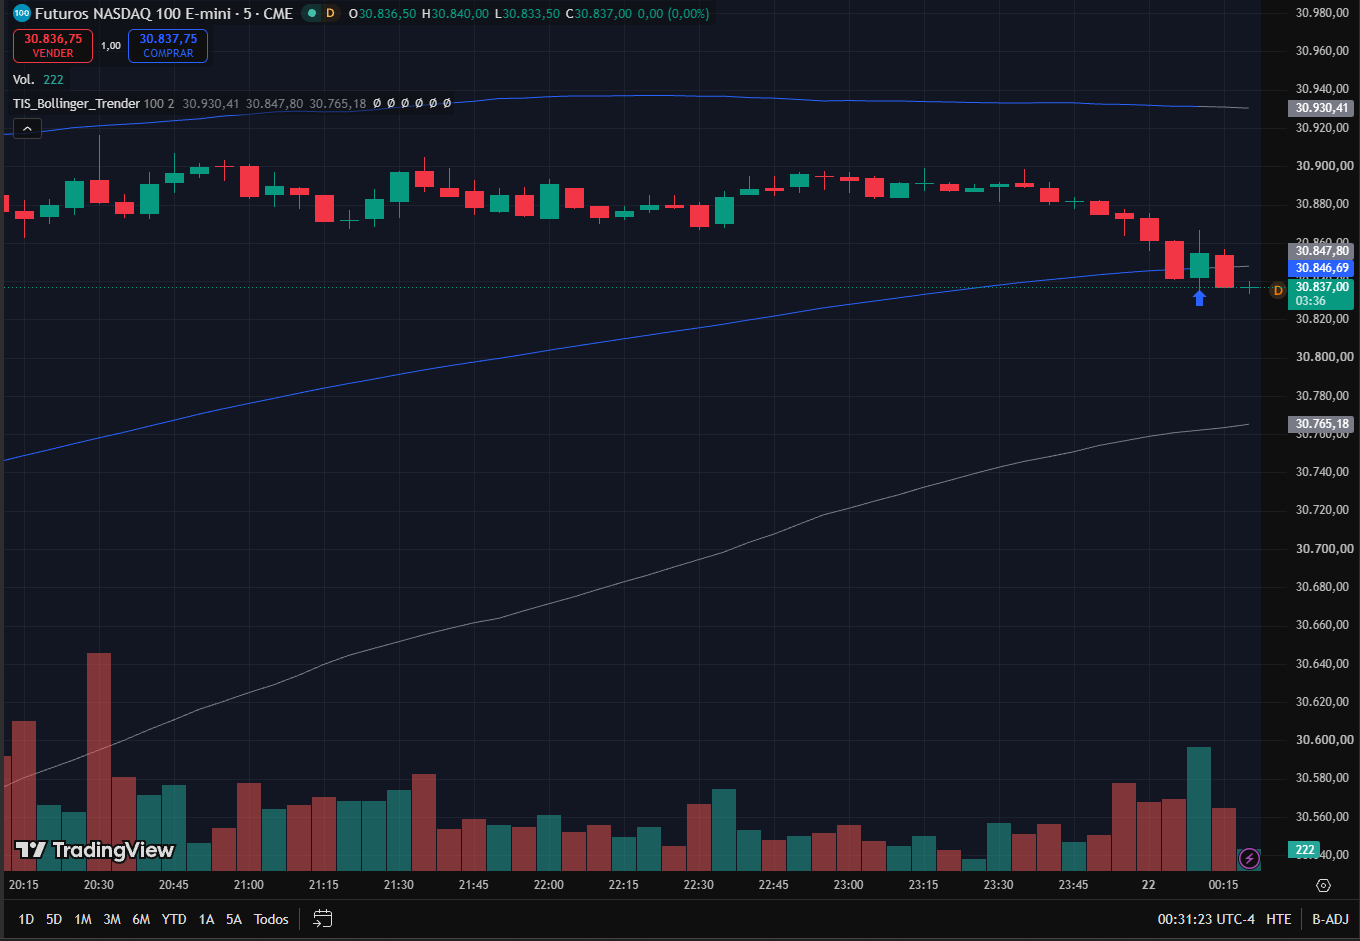Click the TradingView logo
Viewport: 1360px width, 941px height.
click(x=95, y=850)
